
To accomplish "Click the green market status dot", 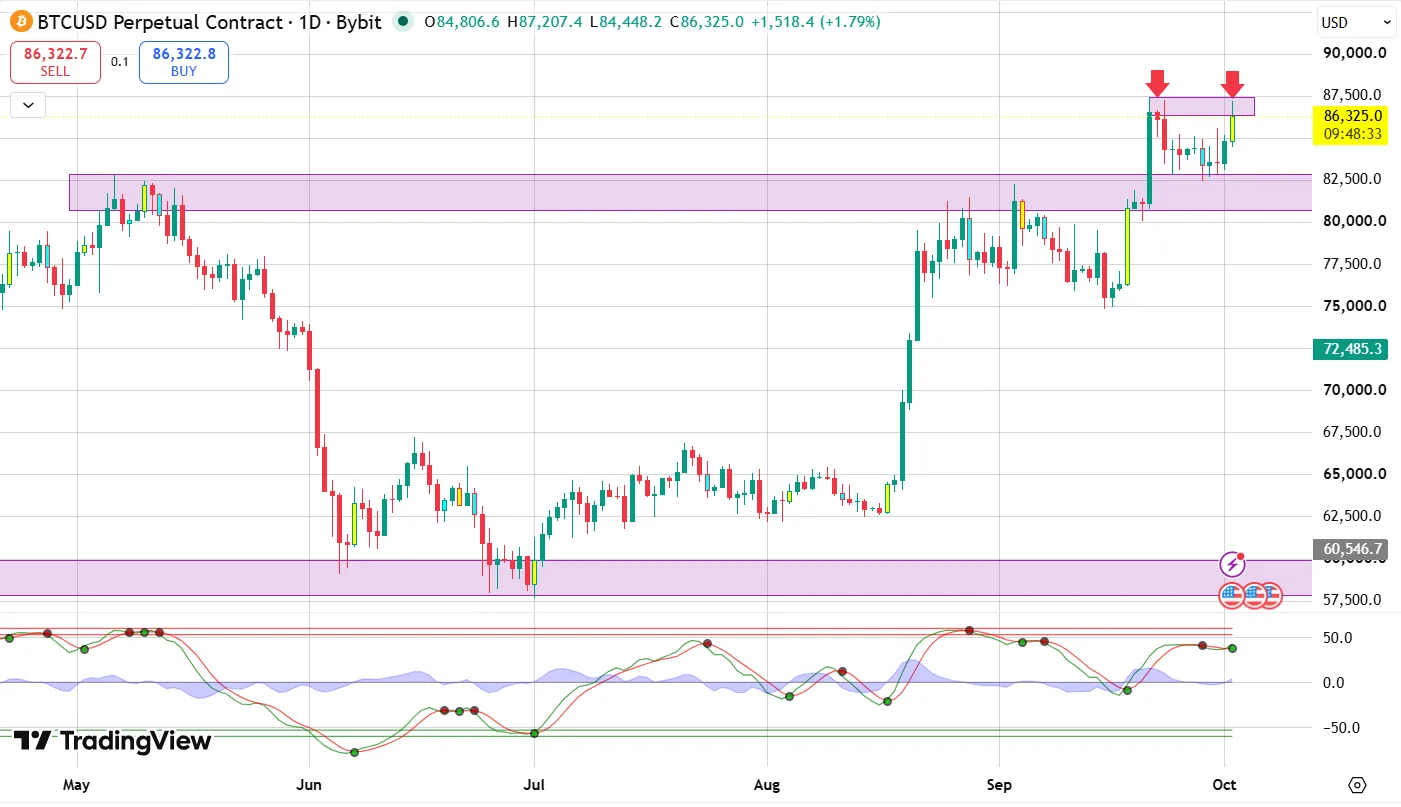I will (403, 21).
